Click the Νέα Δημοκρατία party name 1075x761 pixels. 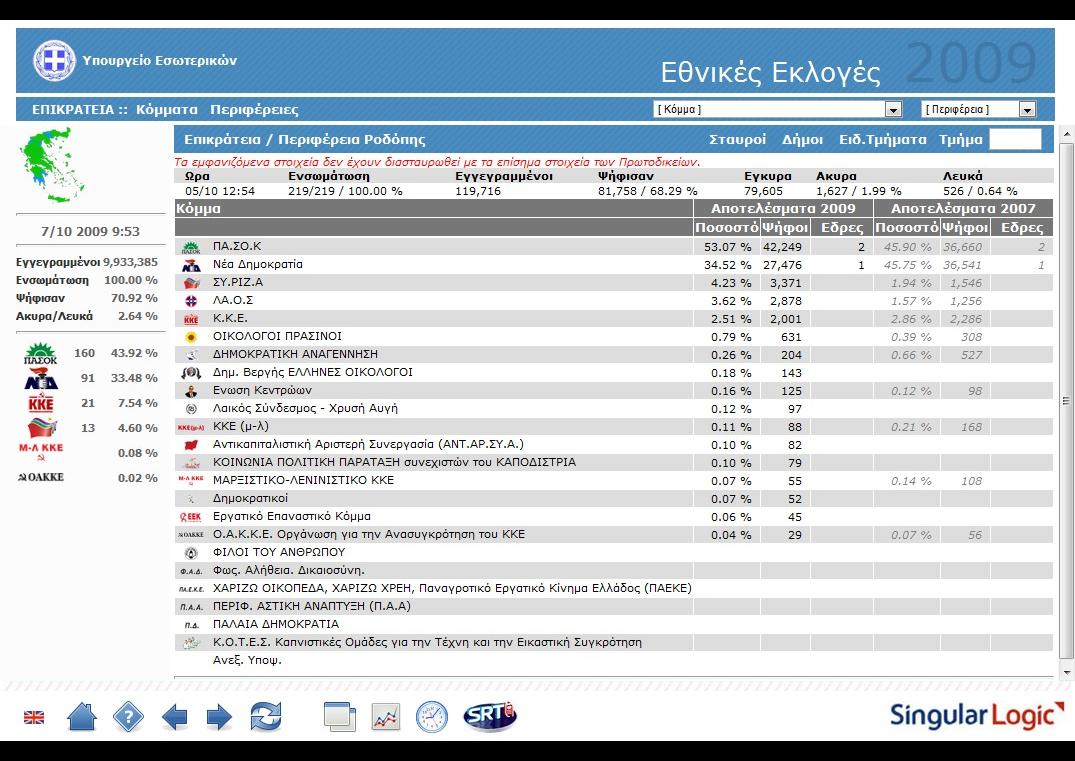pos(258,265)
